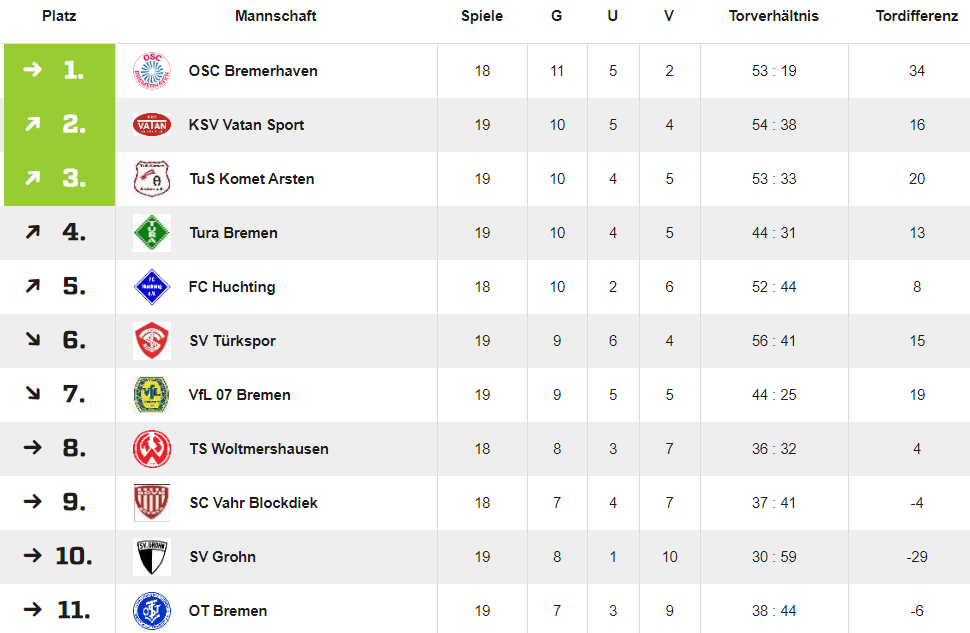
Task: Open the OSC Bremerhaven team link
Action: (253, 71)
